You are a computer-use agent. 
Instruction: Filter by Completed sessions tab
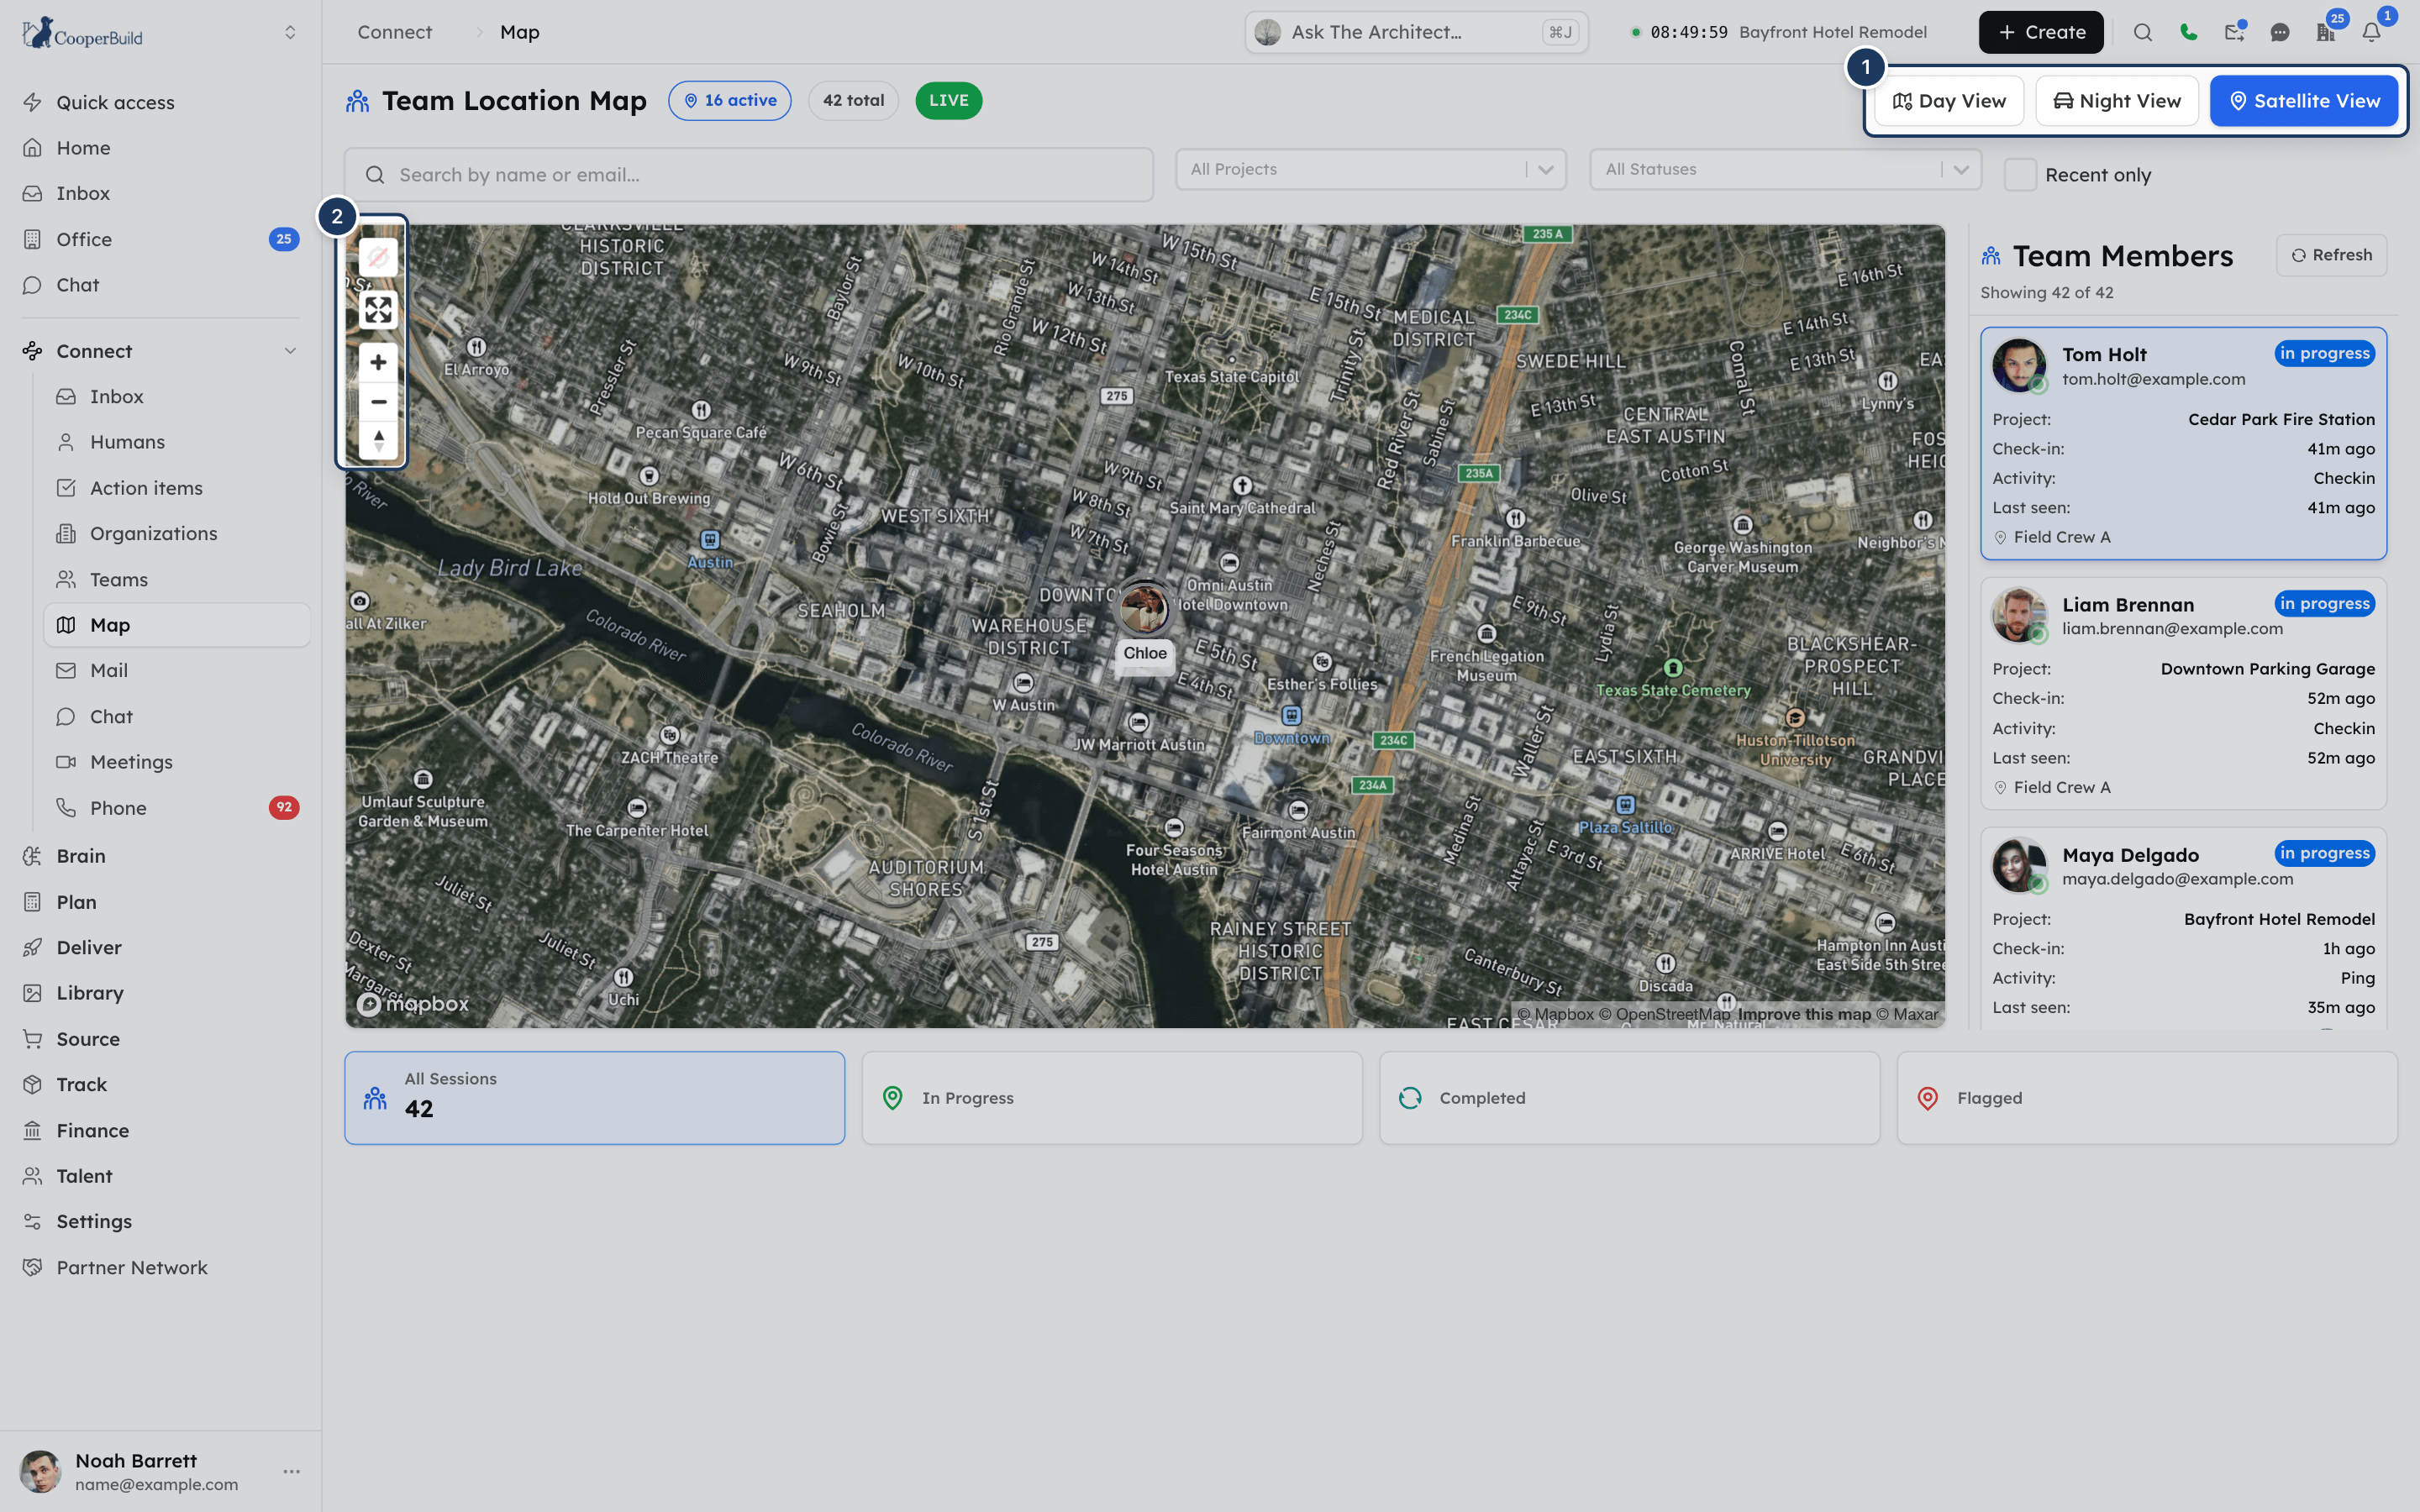pyautogui.click(x=1629, y=1097)
